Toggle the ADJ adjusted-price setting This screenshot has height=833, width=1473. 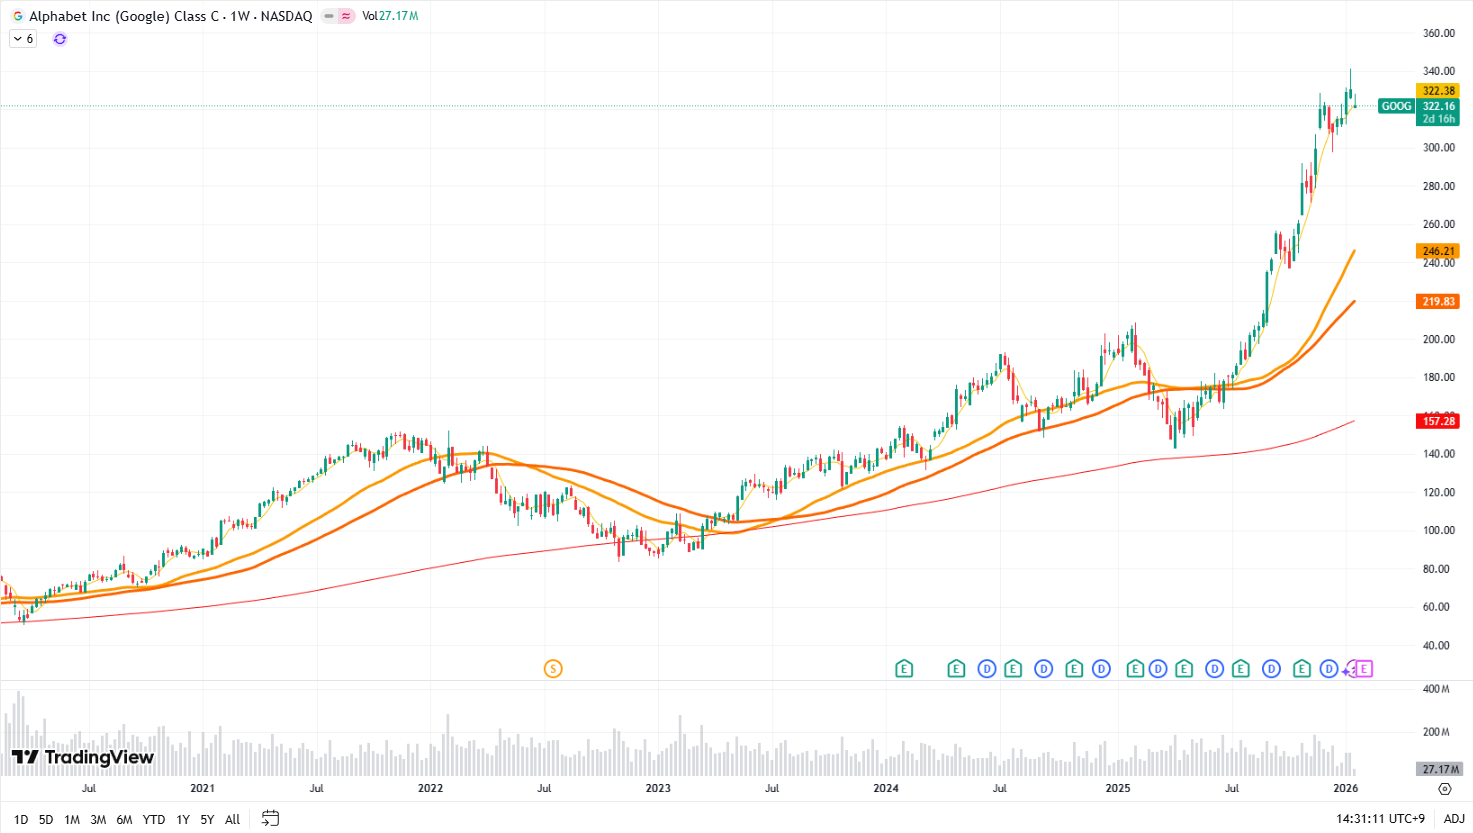[1454, 819]
